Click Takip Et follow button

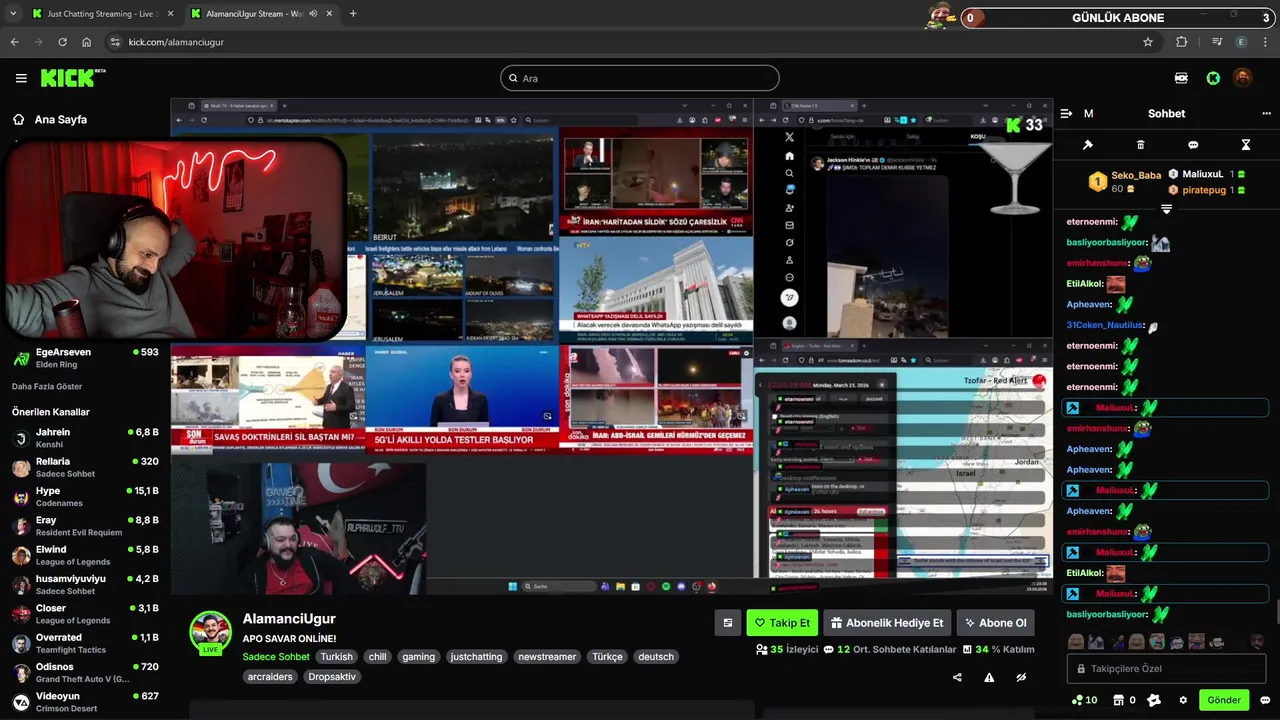click(x=782, y=623)
